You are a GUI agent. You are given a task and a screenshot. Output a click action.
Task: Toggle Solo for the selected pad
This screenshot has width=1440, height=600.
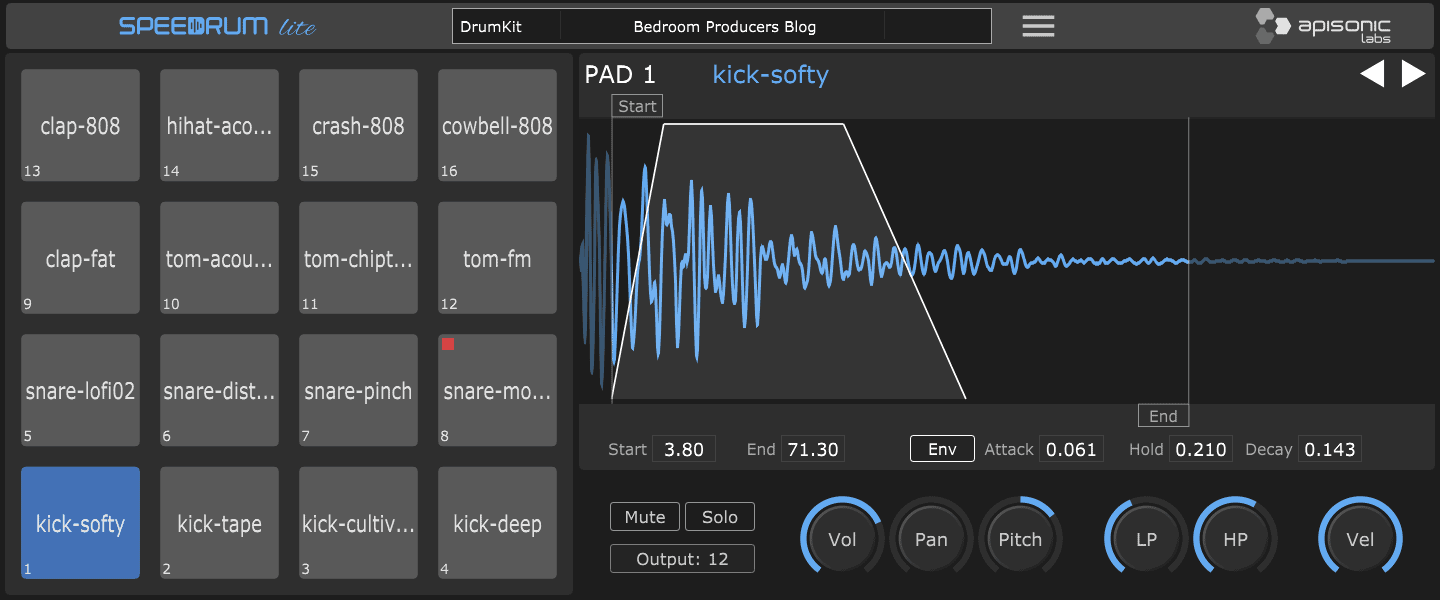[x=720, y=517]
